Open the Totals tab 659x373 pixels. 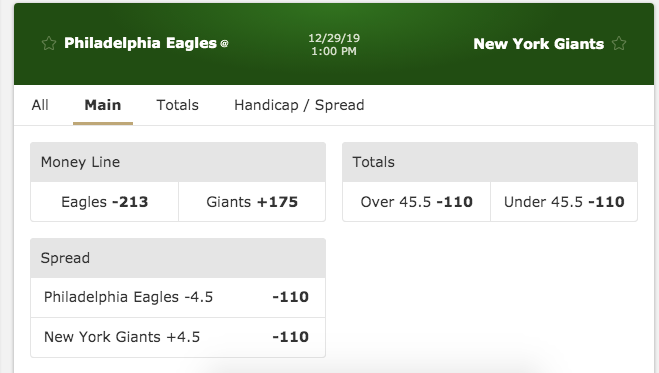coord(177,105)
